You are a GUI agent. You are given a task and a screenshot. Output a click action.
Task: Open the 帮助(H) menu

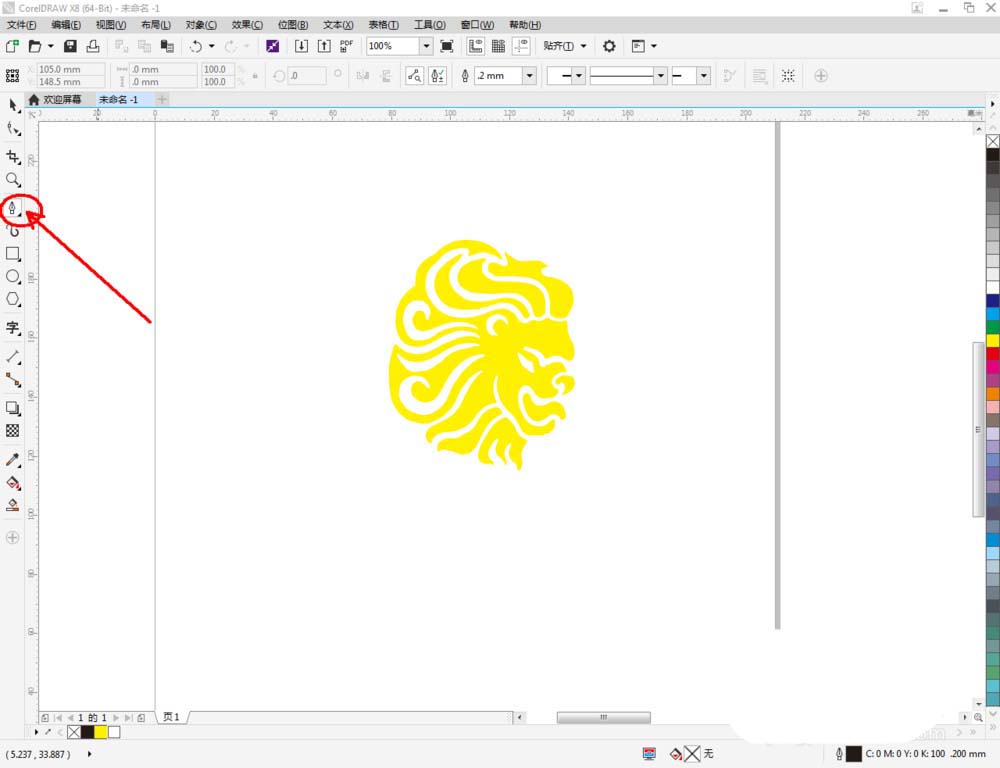pos(525,25)
